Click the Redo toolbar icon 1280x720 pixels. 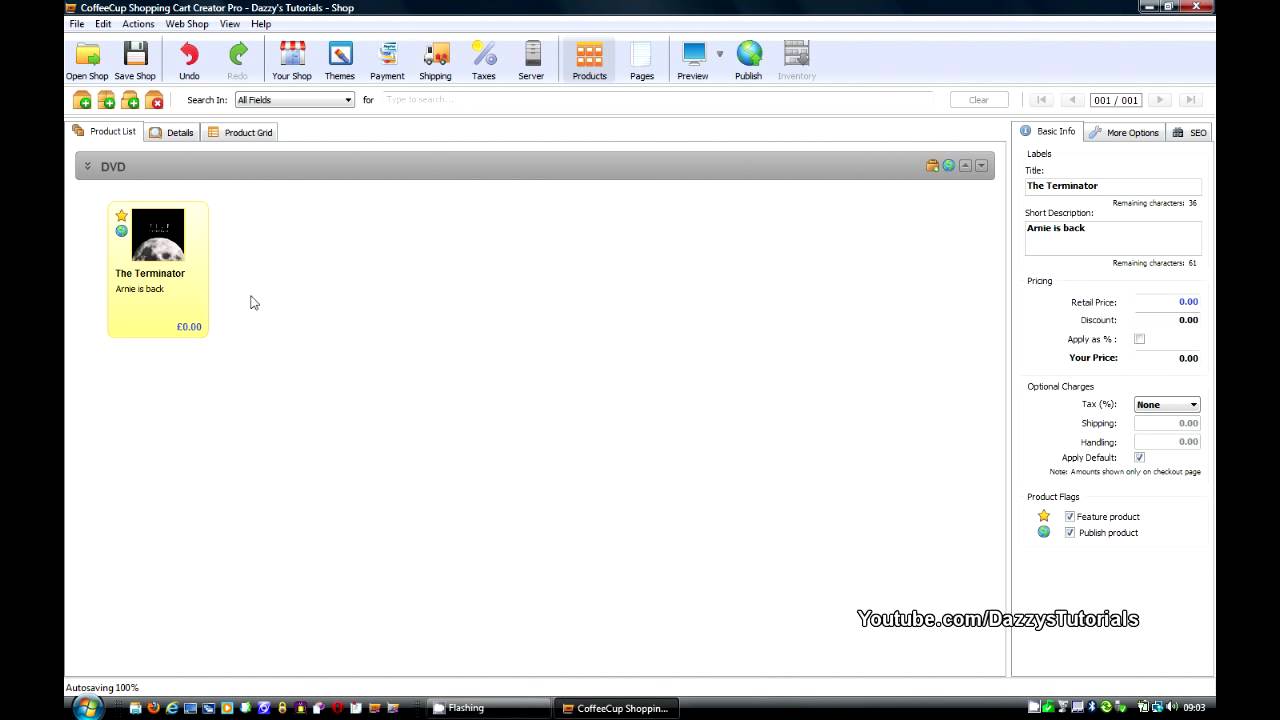[x=237, y=61]
